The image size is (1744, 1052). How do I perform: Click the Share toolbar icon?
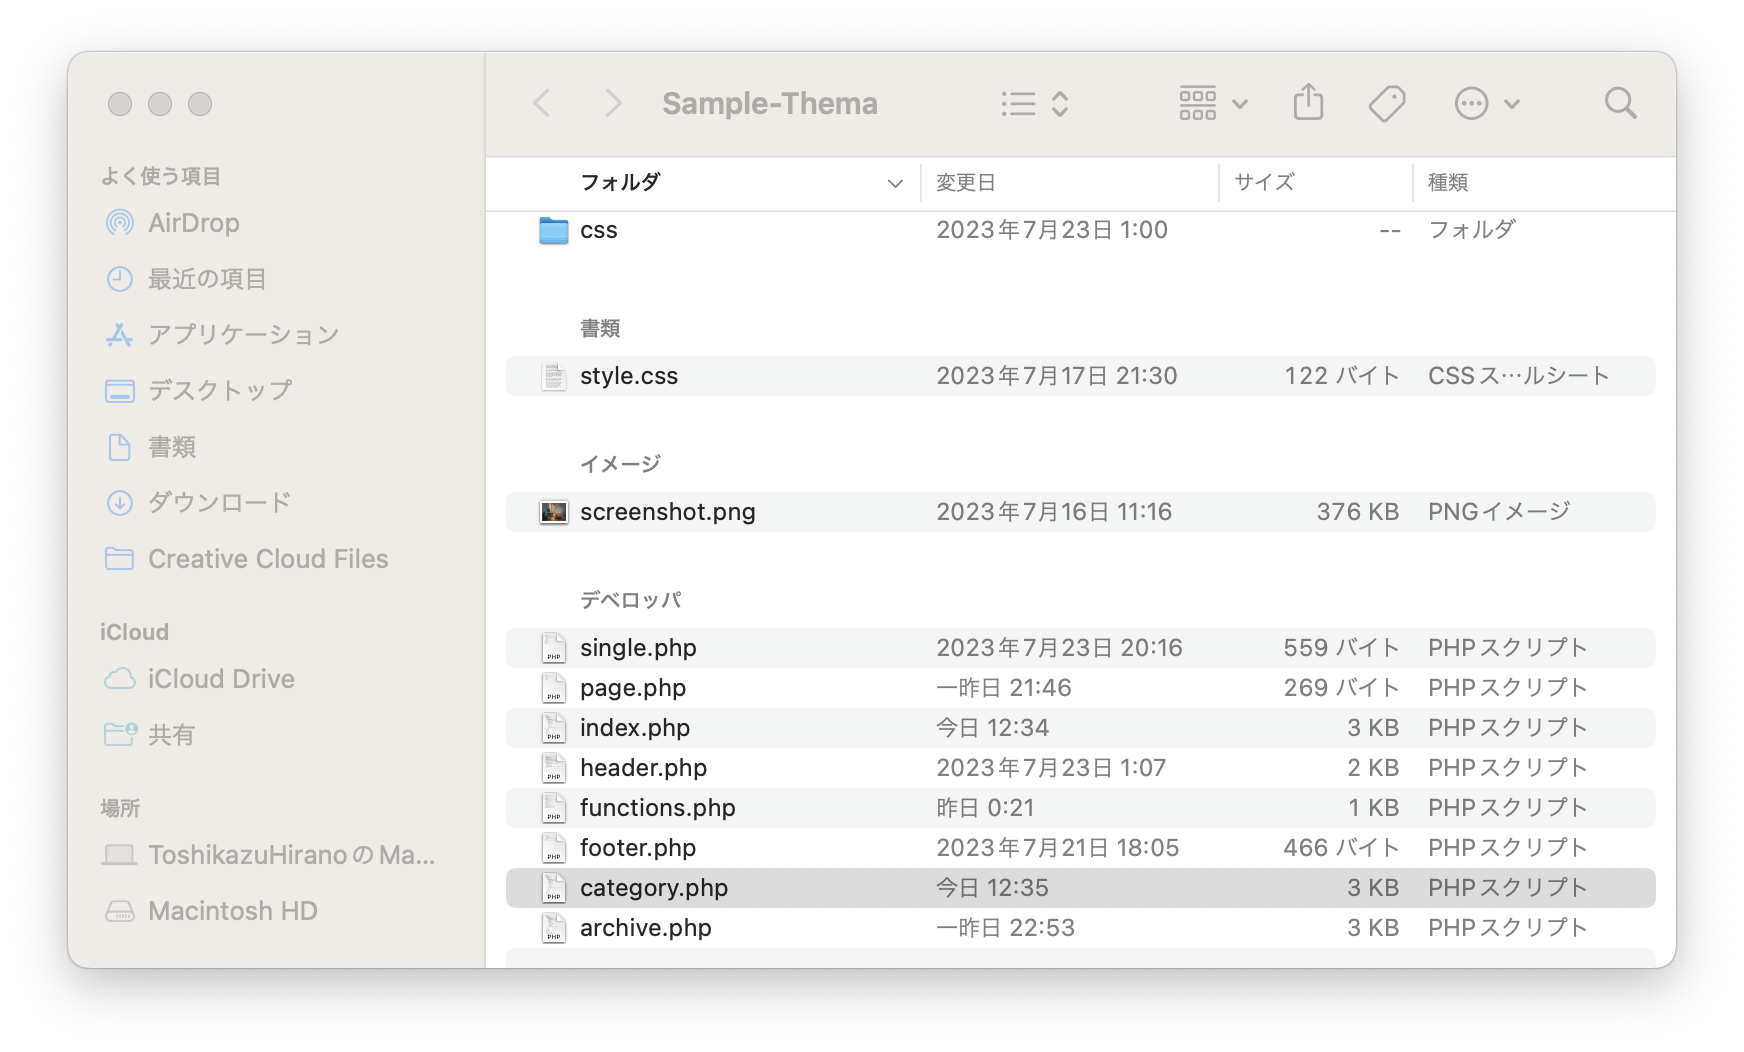(x=1308, y=103)
